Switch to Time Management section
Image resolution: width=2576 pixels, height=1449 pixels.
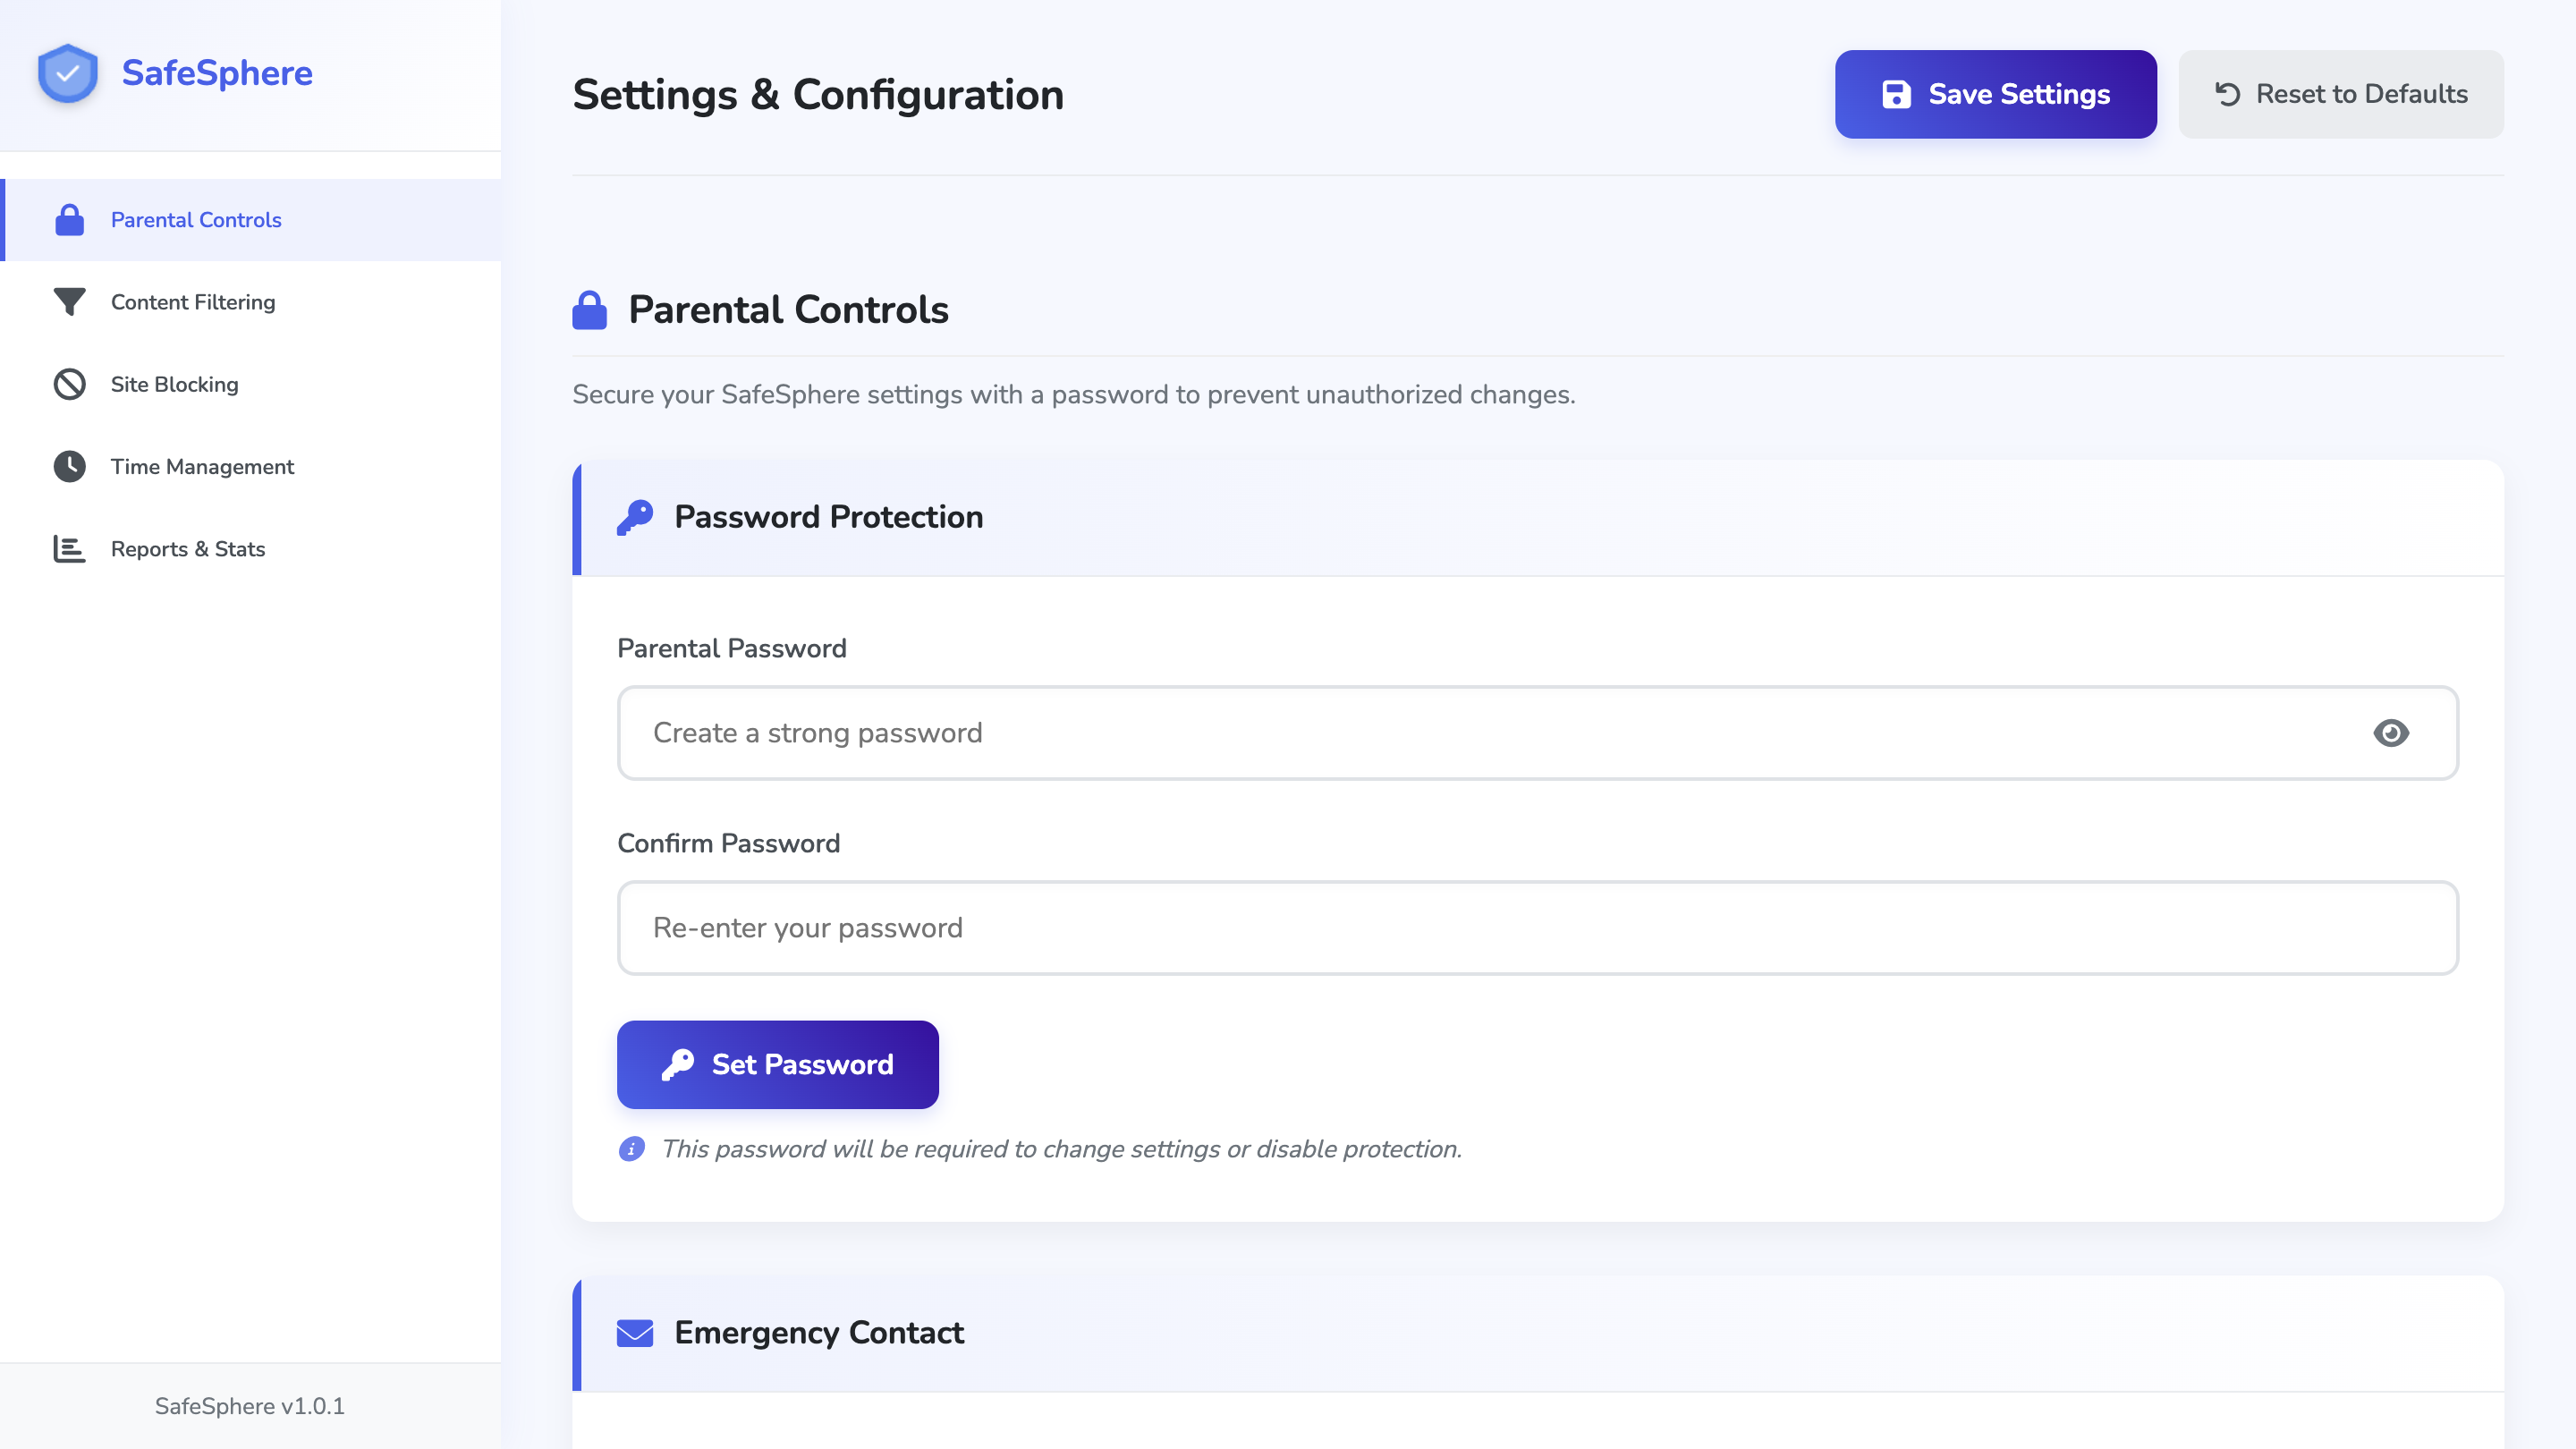pos(202,467)
